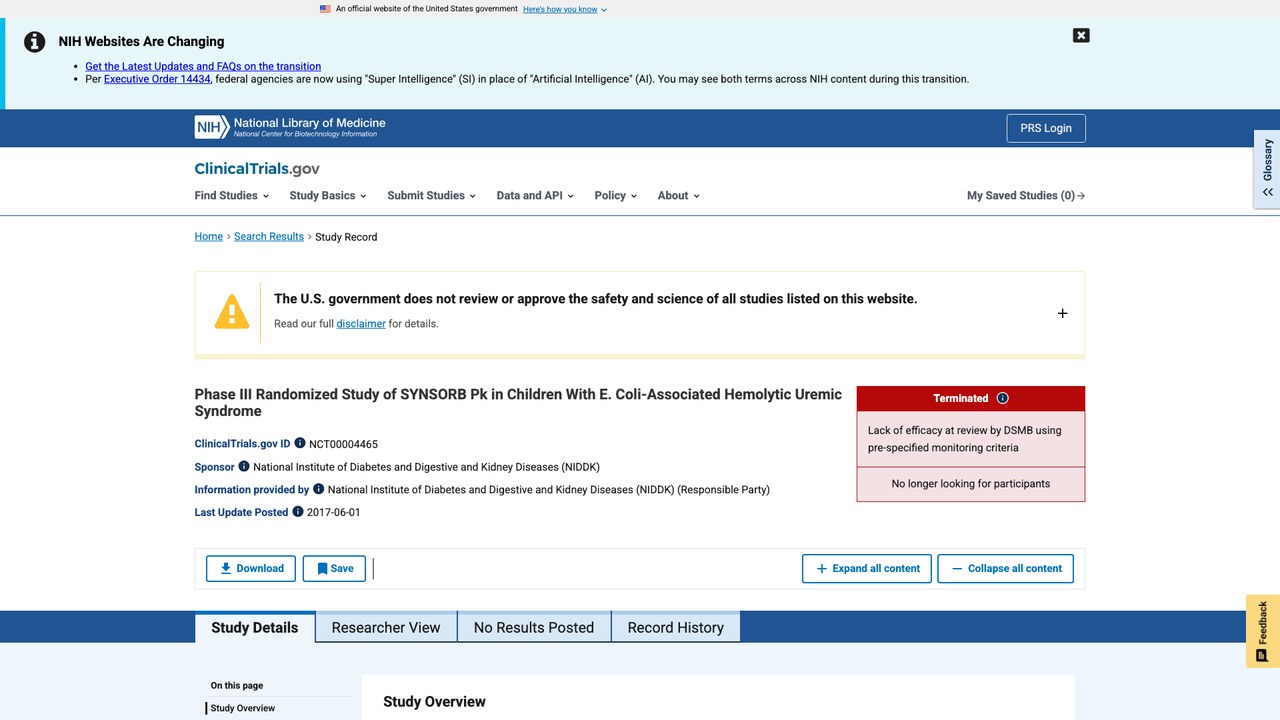Open Latest Updates and FAQs on the transition

coord(203,66)
